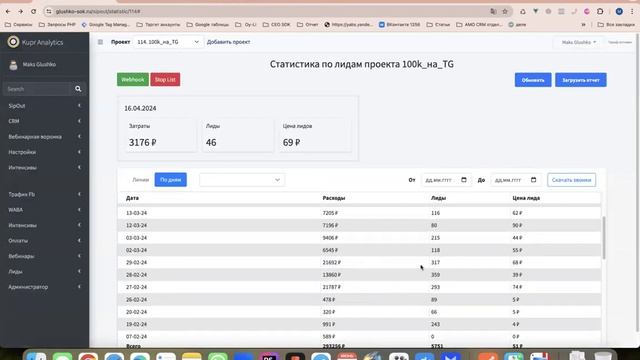Image resolution: width=640 pixels, height=360 pixels.
Task: Open the Chrome three-dot menu
Action: point(632,11)
